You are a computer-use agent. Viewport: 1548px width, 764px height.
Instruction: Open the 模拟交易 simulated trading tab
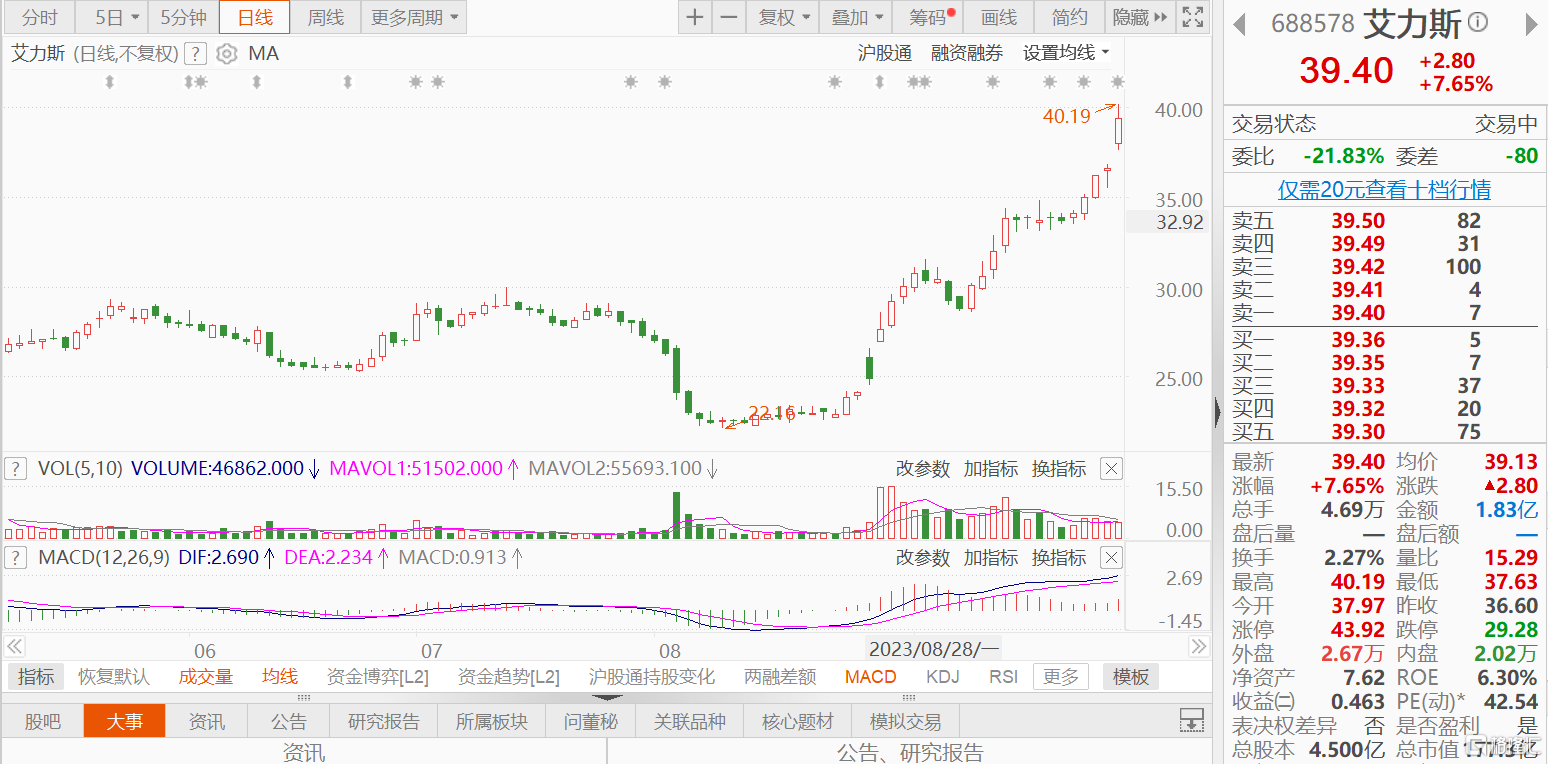point(906,721)
